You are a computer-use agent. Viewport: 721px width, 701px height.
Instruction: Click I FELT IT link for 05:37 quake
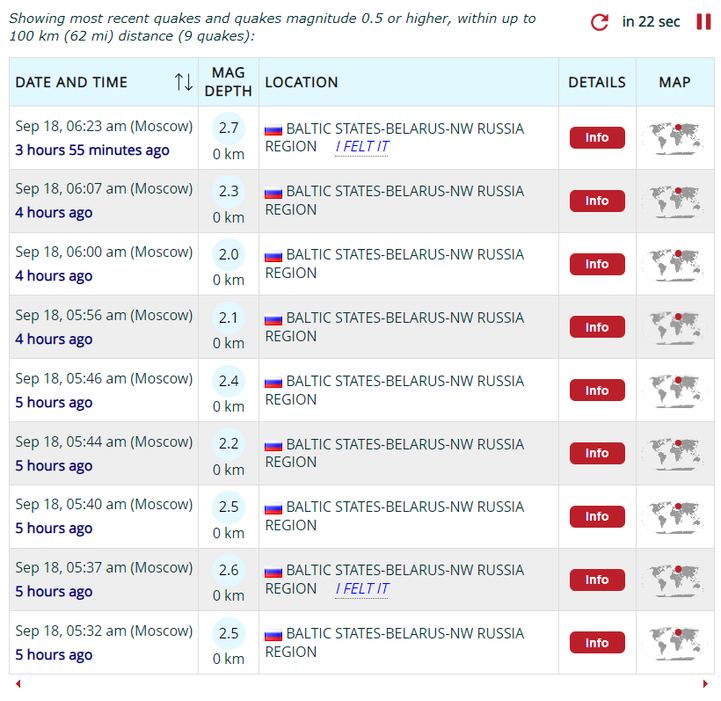[362, 589]
